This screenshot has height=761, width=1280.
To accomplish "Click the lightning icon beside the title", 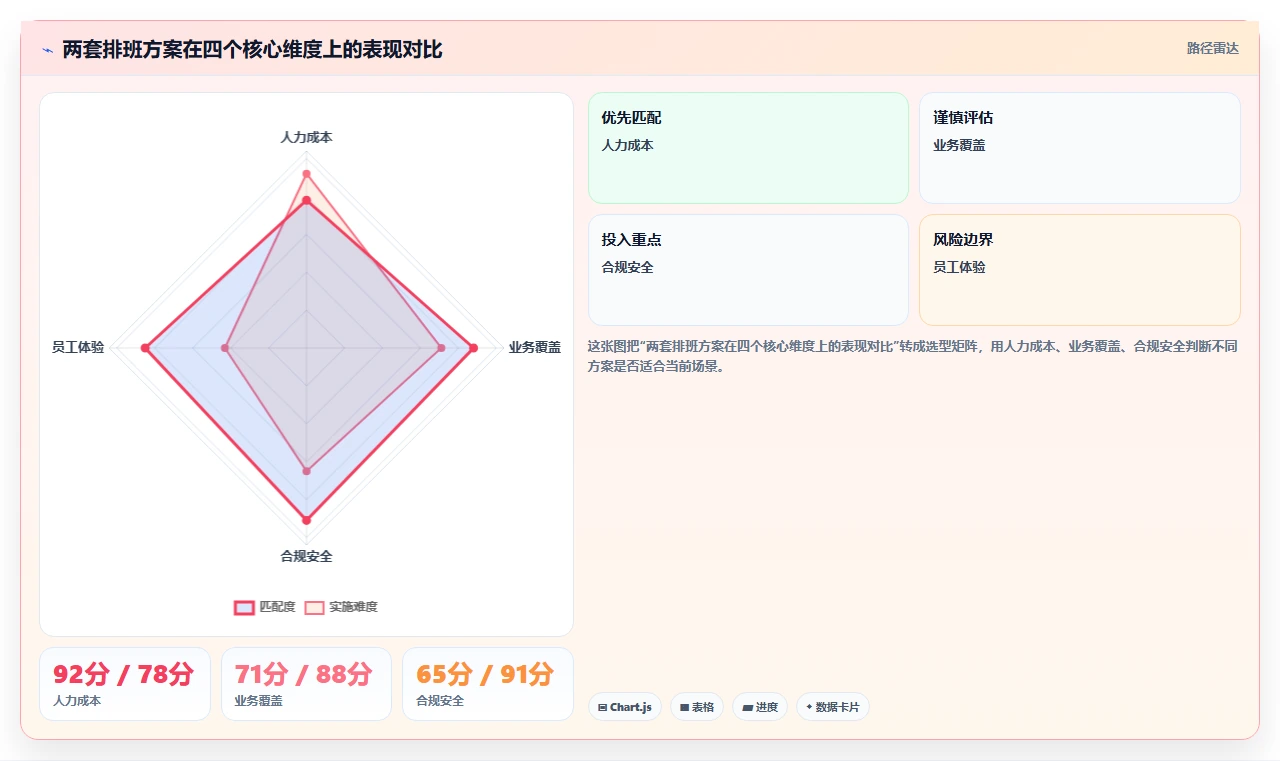I will pos(47,50).
